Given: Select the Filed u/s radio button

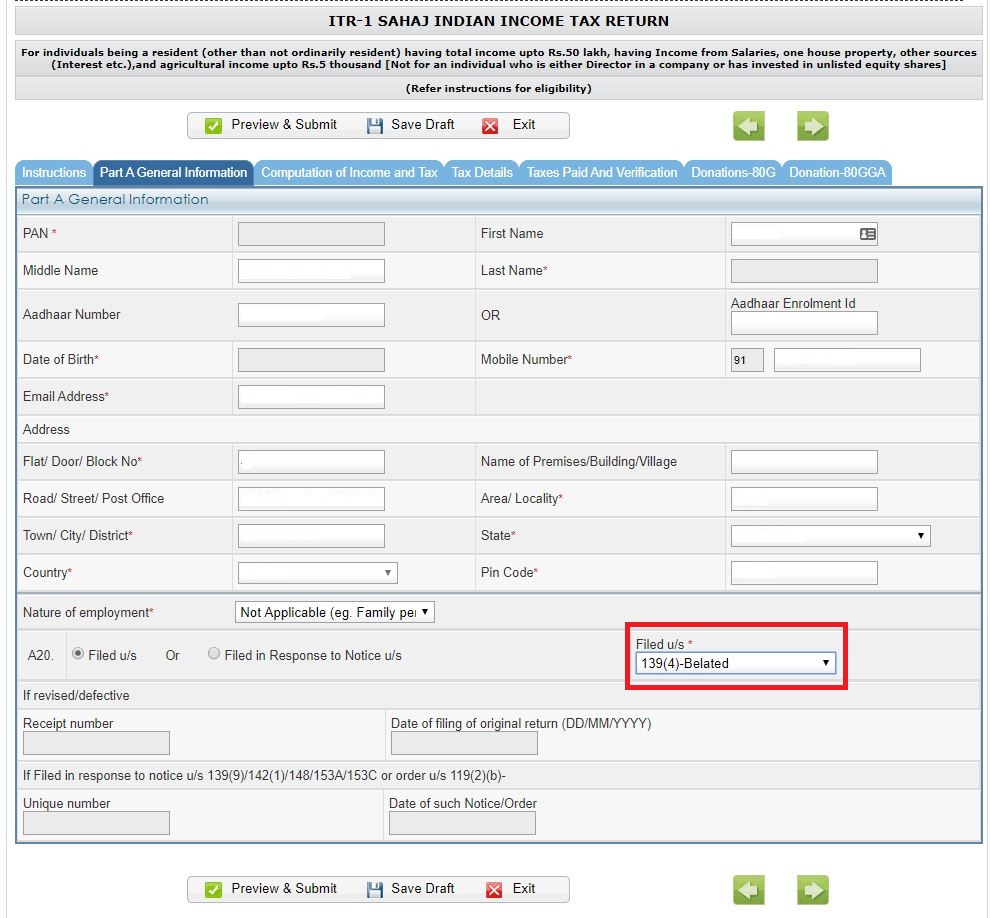Looking at the screenshot, I should click(x=79, y=655).
